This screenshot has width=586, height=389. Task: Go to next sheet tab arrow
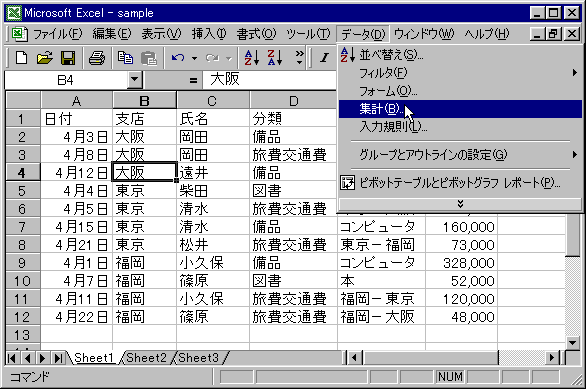pos(42,358)
